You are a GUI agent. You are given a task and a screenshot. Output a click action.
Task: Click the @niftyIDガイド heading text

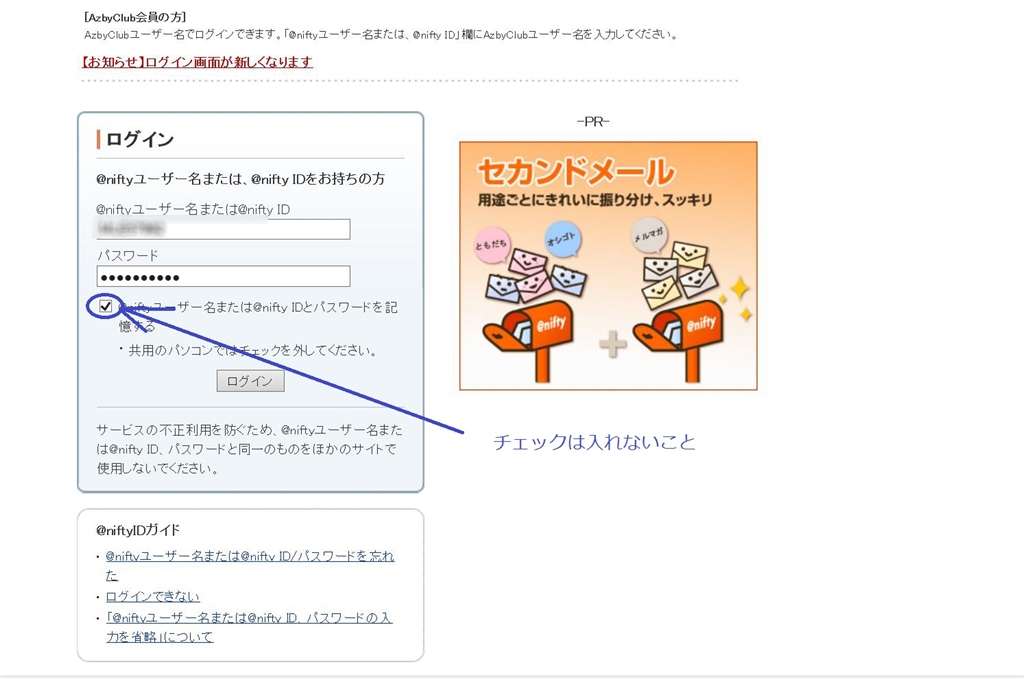click(138, 530)
